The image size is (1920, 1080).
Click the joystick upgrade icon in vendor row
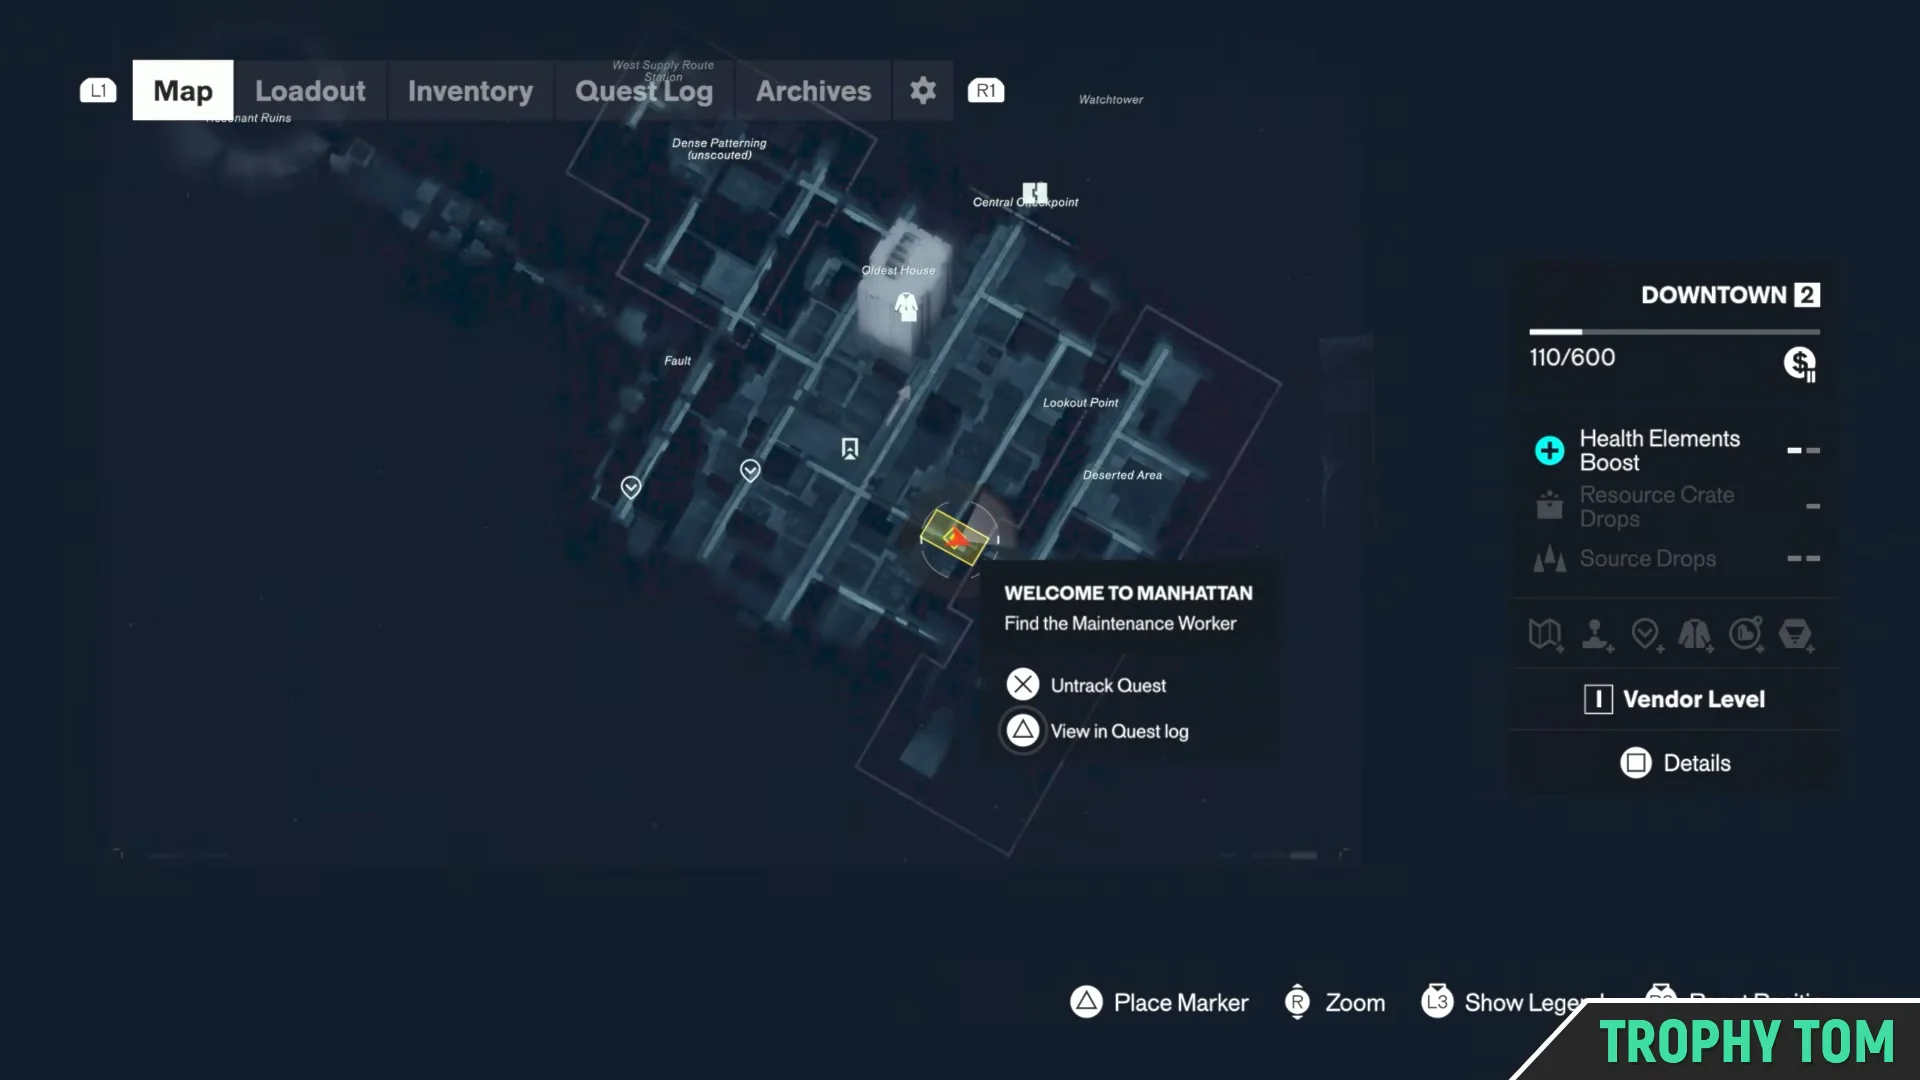tap(1596, 634)
